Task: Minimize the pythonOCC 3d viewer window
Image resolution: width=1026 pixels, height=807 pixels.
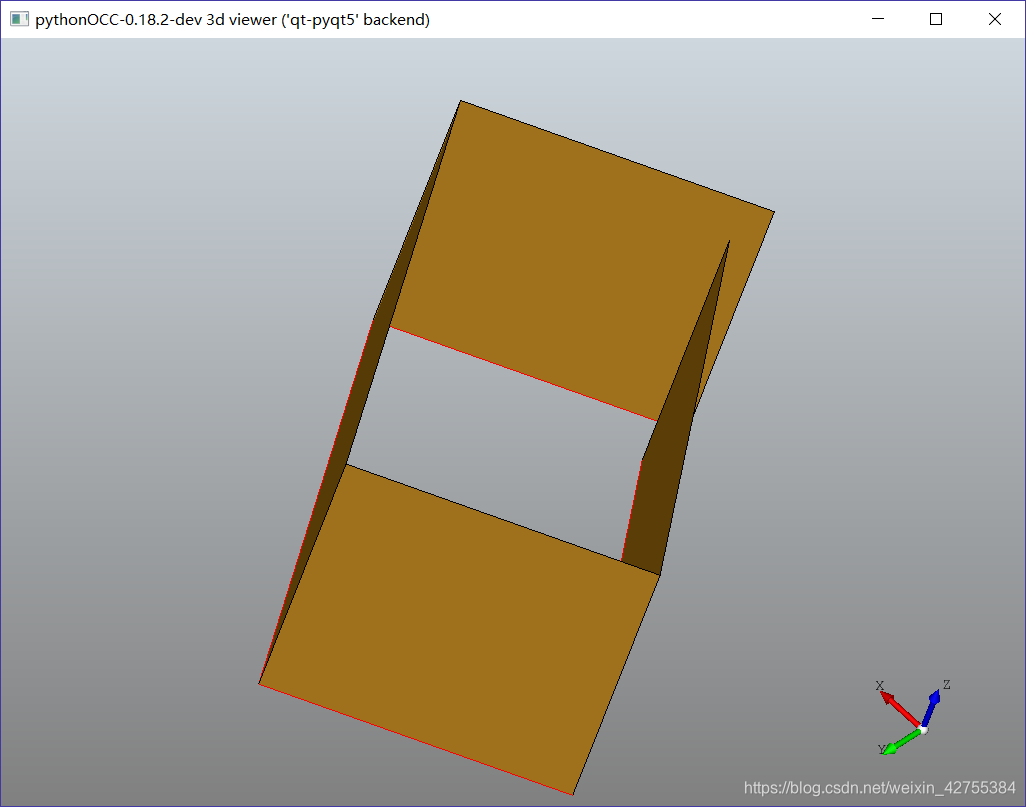Action: [878, 19]
